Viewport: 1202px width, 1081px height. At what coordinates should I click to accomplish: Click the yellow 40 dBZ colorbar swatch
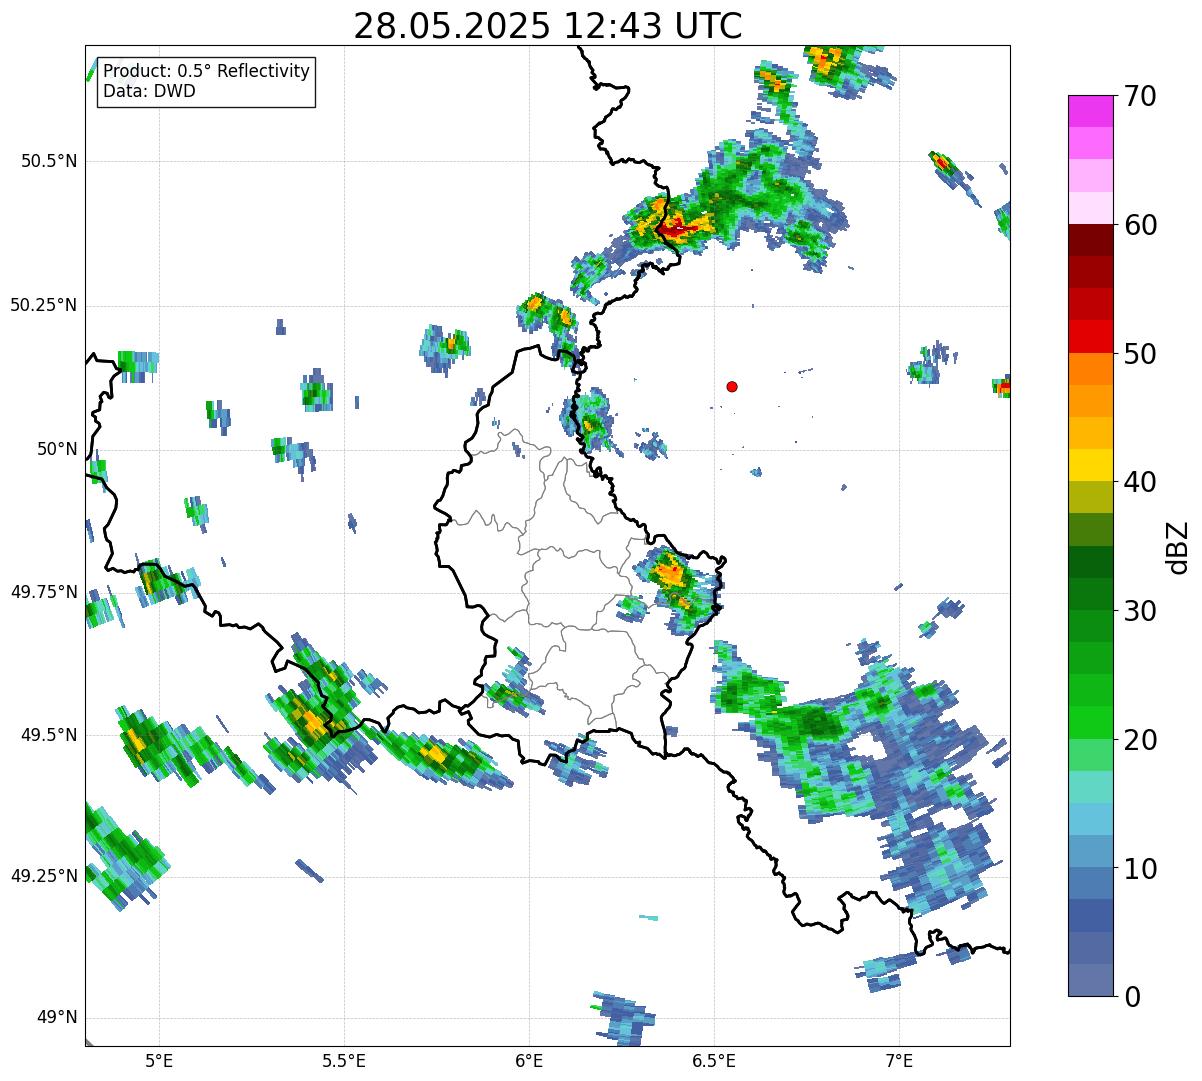[x=1090, y=466]
